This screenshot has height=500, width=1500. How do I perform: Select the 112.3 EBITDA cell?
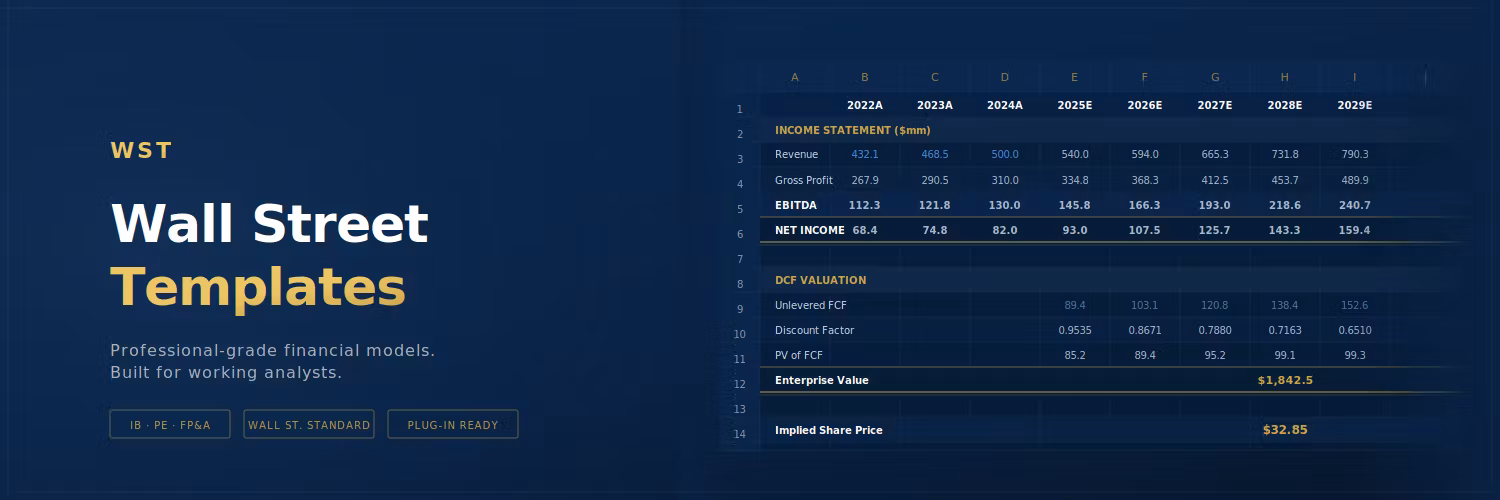pyautogui.click(x=865, y=205)
